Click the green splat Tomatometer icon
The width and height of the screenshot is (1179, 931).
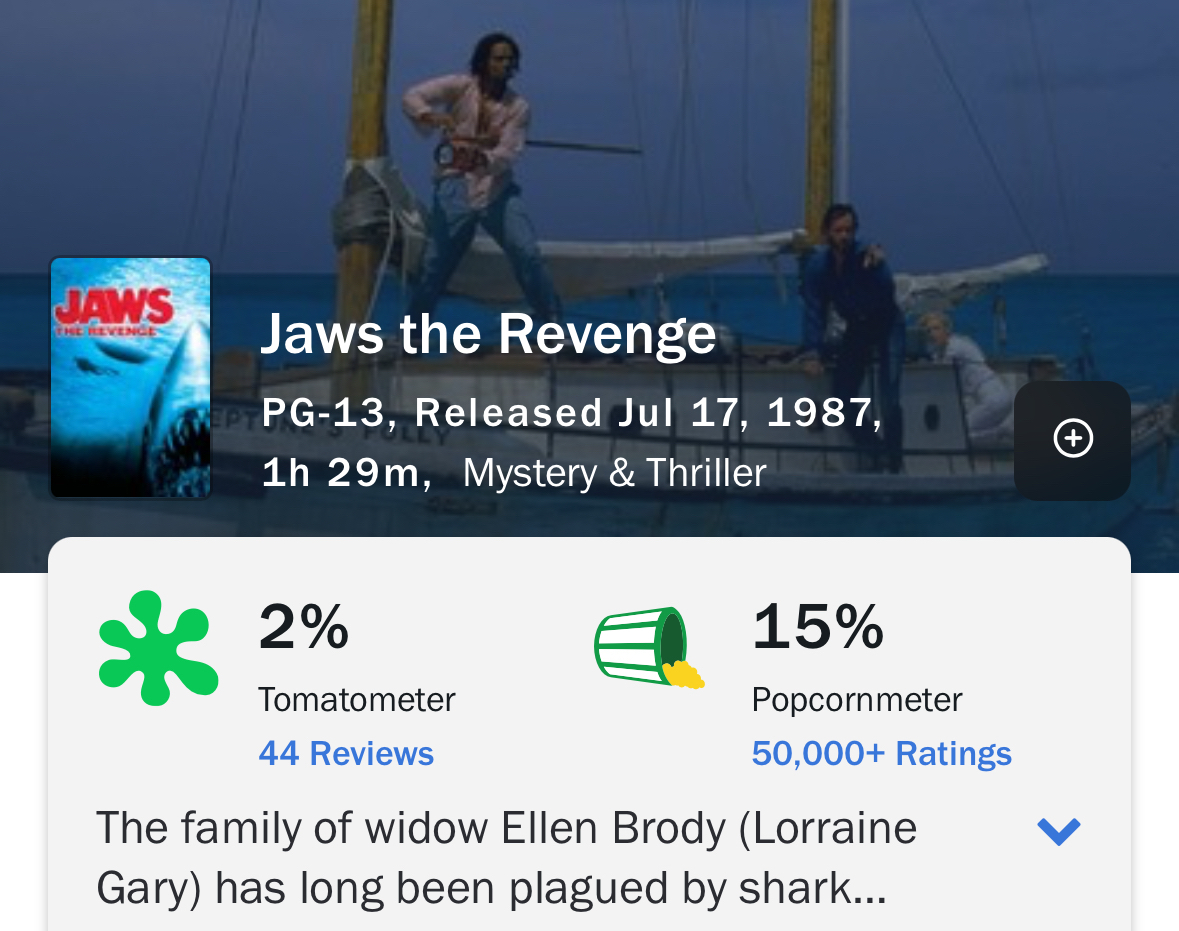[158, 648]
